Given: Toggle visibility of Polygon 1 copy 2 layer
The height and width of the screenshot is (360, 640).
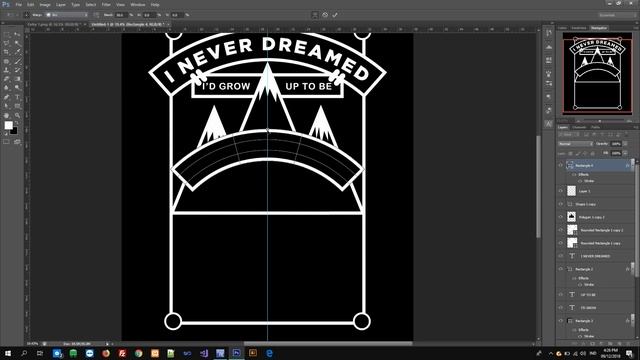Looking at the screenshot, I should click(x=560, y=217).
